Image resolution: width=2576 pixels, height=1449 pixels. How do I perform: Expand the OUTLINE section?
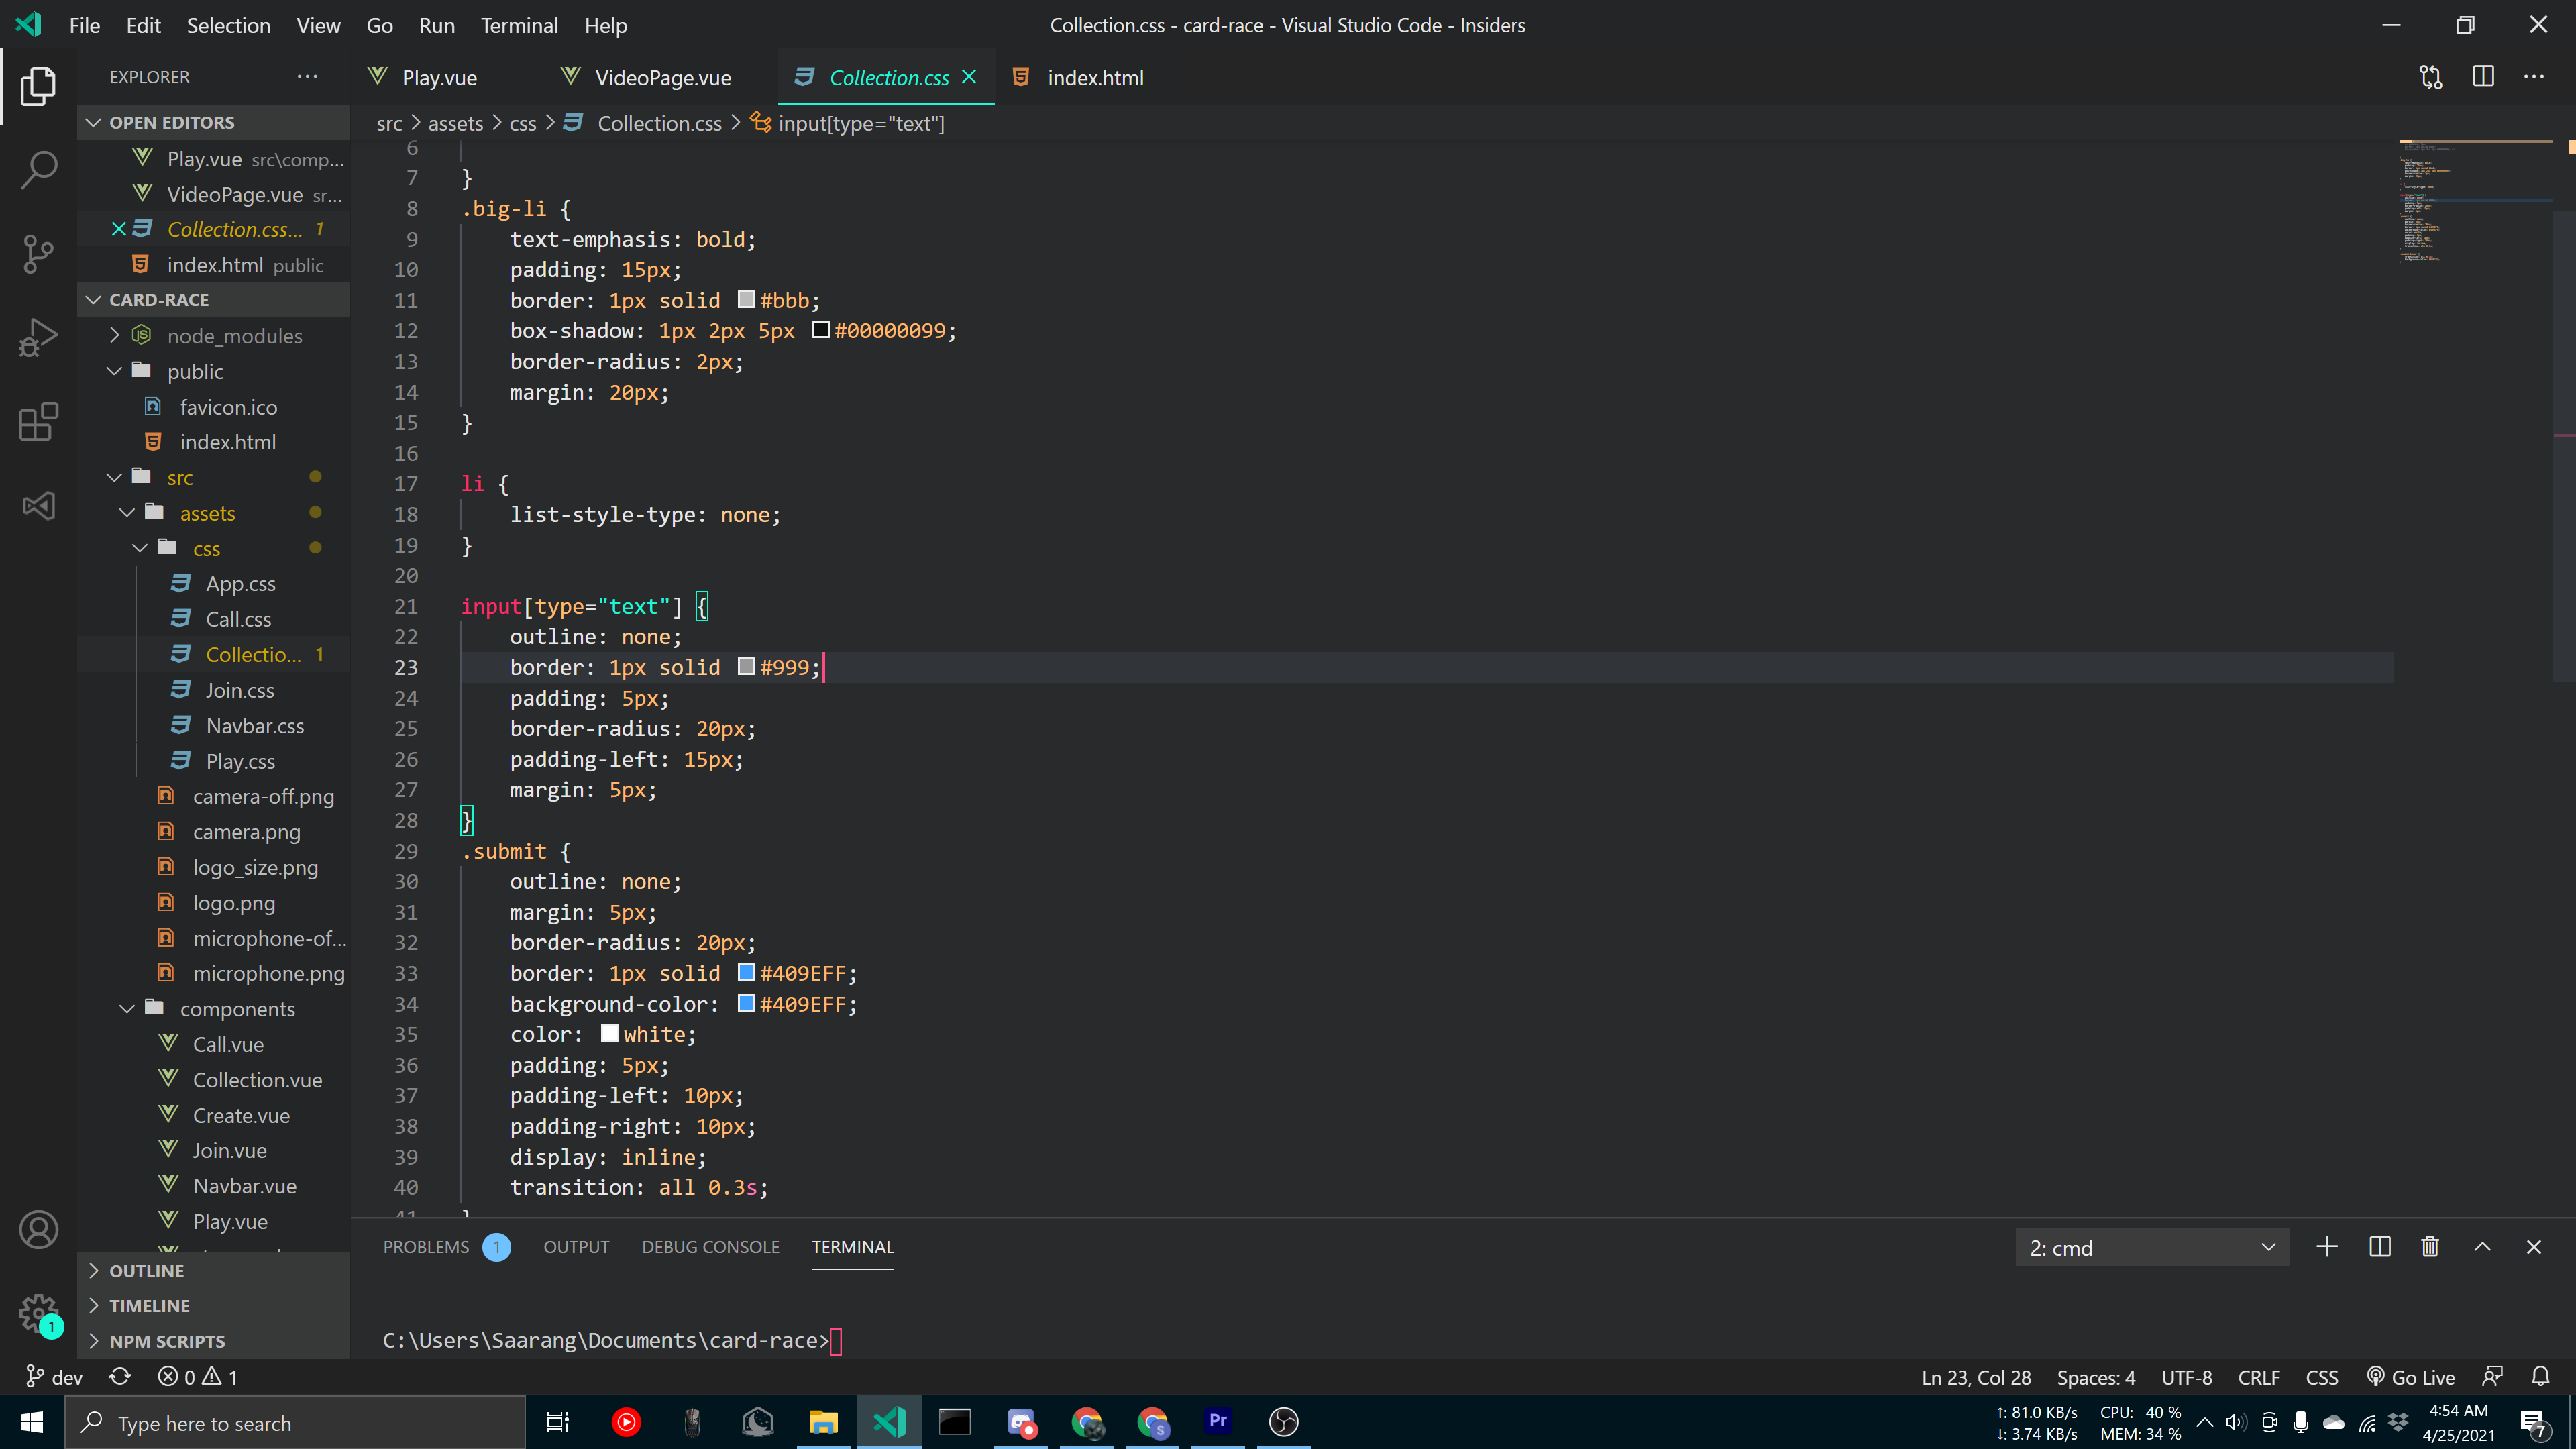(147, 1271)
